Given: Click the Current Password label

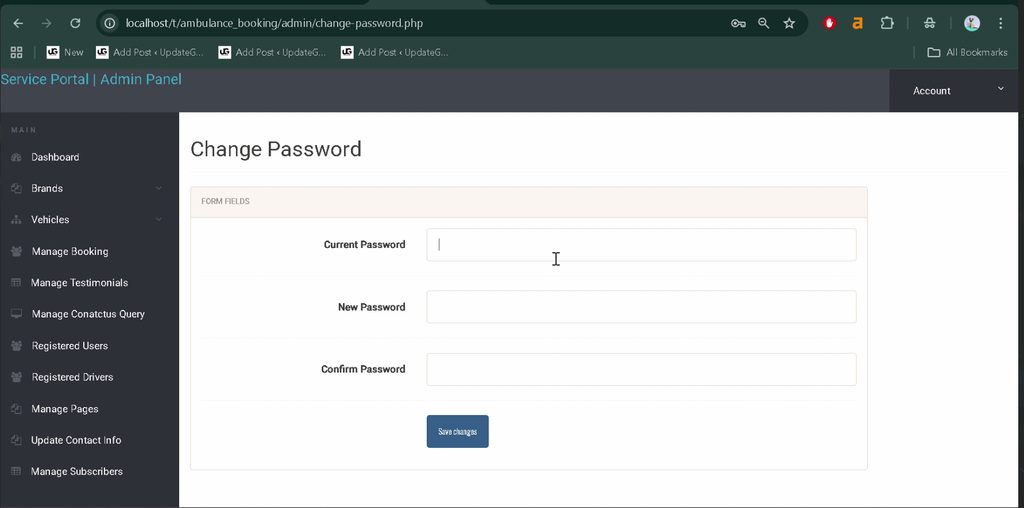Looking at the screenshot, I should [x=364, y=245].
